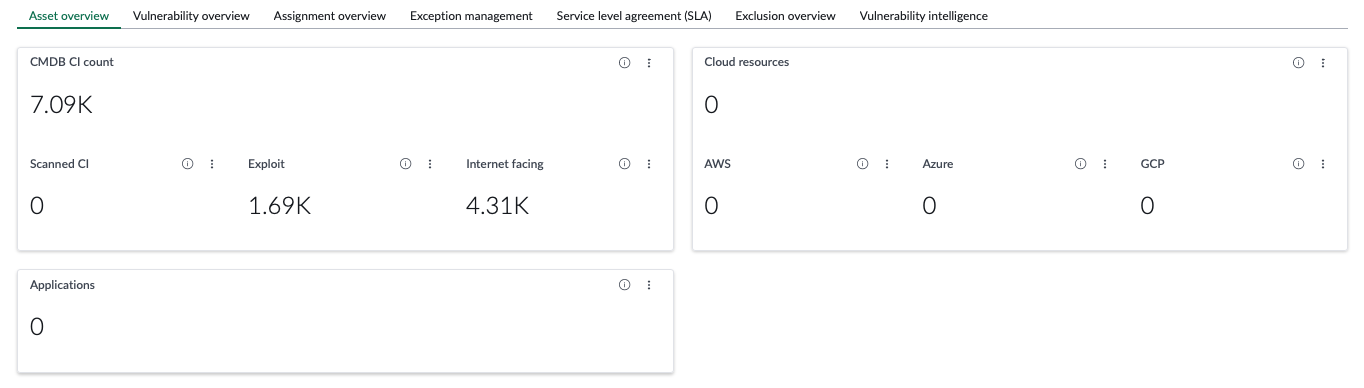This screenshot has width=1364, height=388.
Task: Show info for Internet facing widget
Action: coord(624,164)
